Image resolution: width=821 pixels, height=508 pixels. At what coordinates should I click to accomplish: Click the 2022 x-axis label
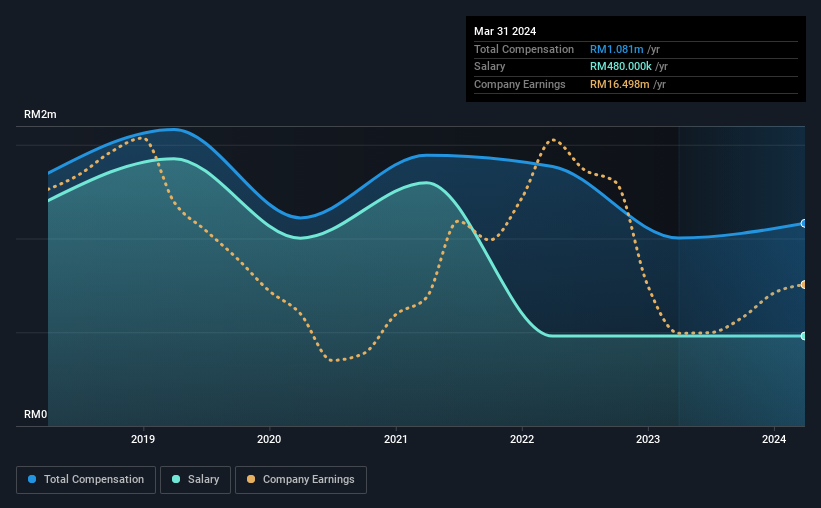(522, 439)
